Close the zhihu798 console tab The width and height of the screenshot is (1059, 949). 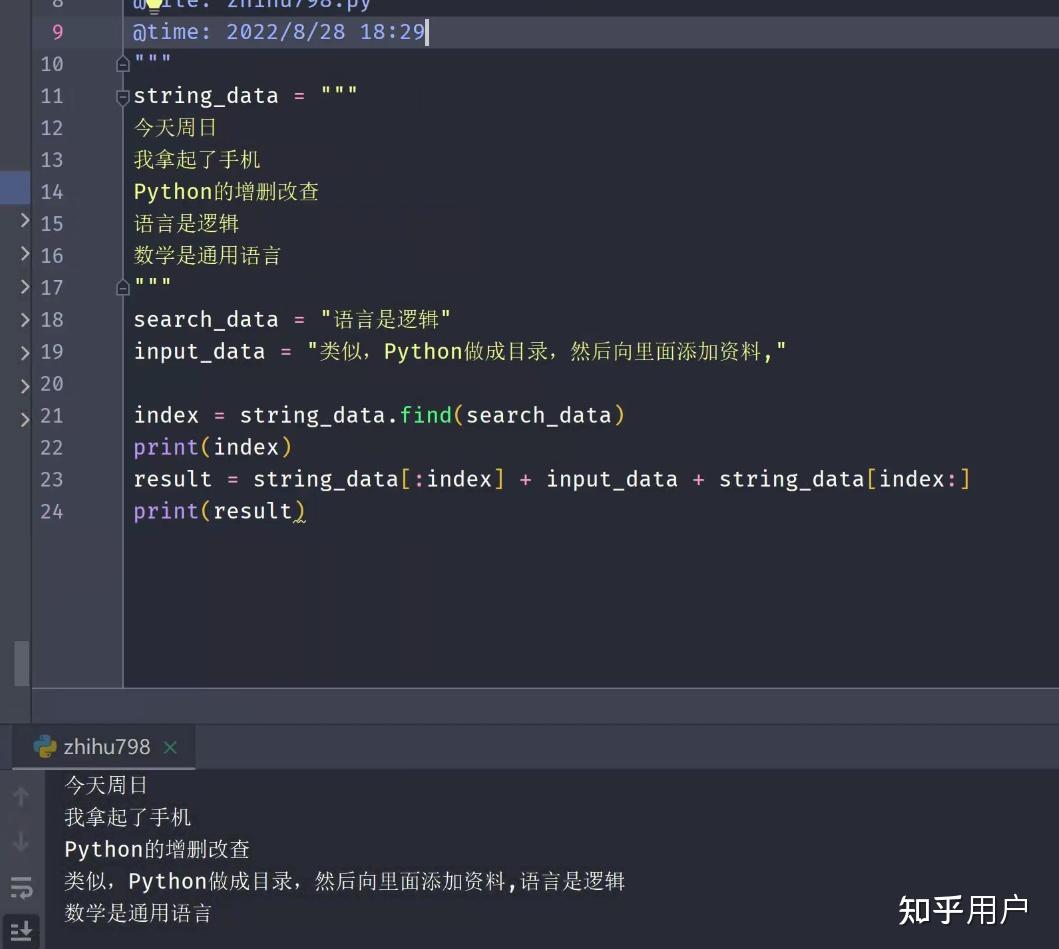168,746
